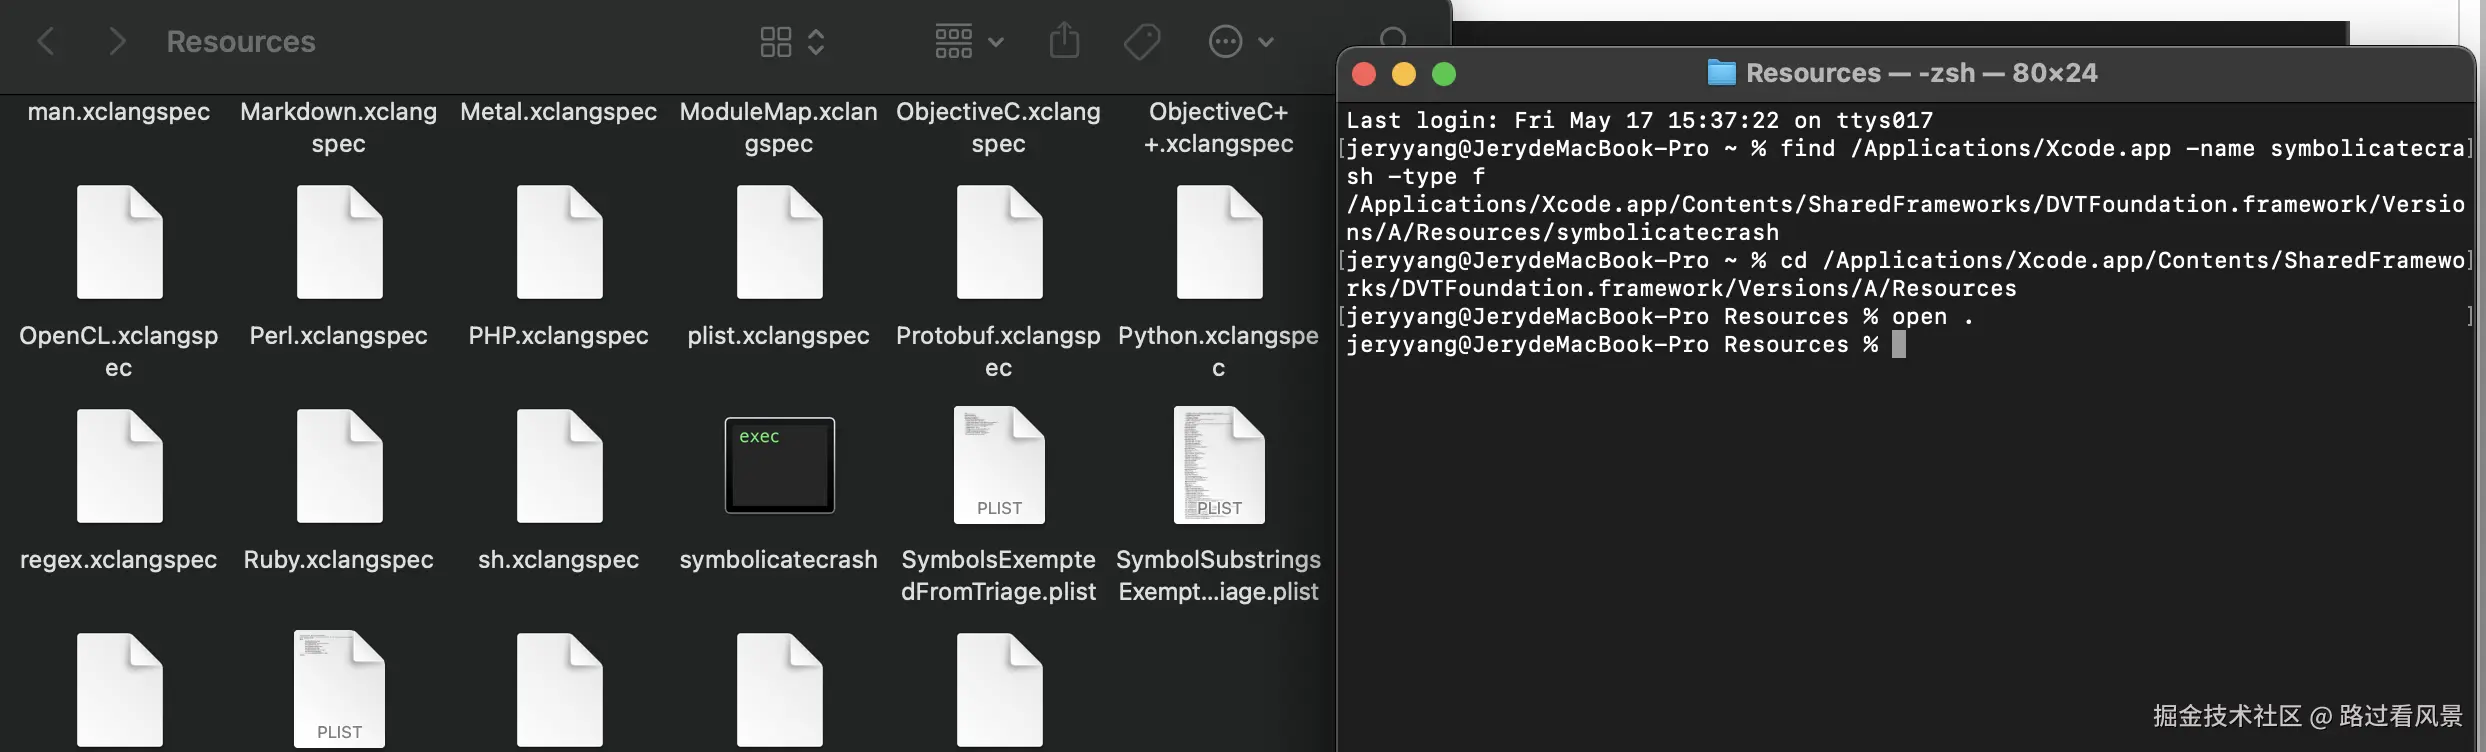Click the ObjectiveC.xclangspec file name
The height and width of the screenshot is (752, 2486).
coord(999,127)
